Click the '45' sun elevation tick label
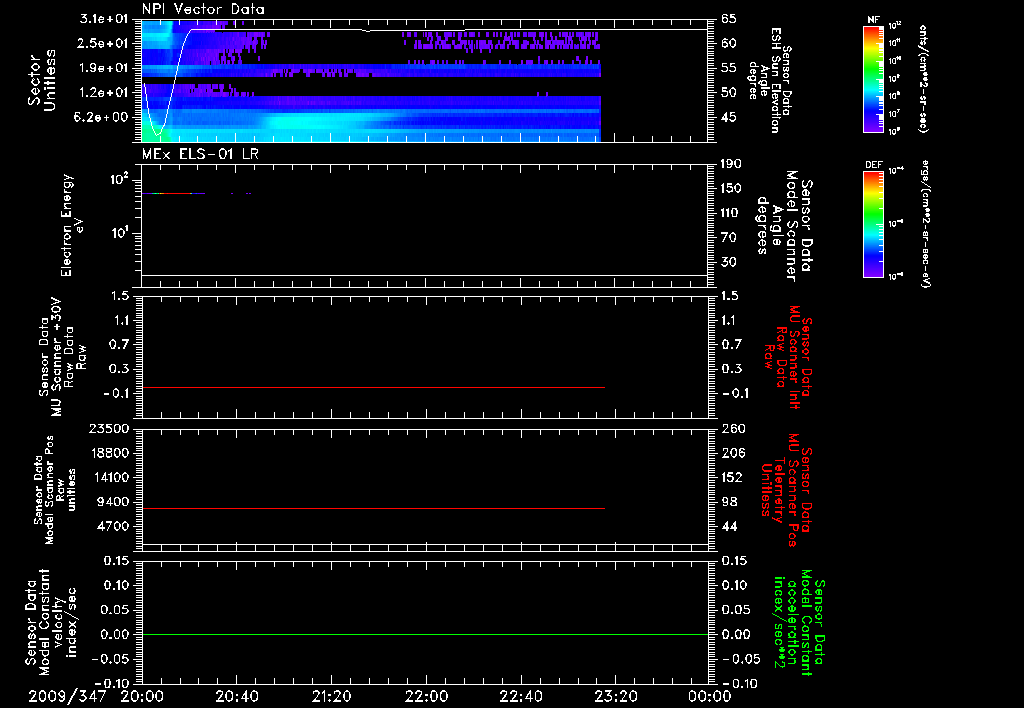The width and height of the screenshot is (1024, 708). (729, 117)
